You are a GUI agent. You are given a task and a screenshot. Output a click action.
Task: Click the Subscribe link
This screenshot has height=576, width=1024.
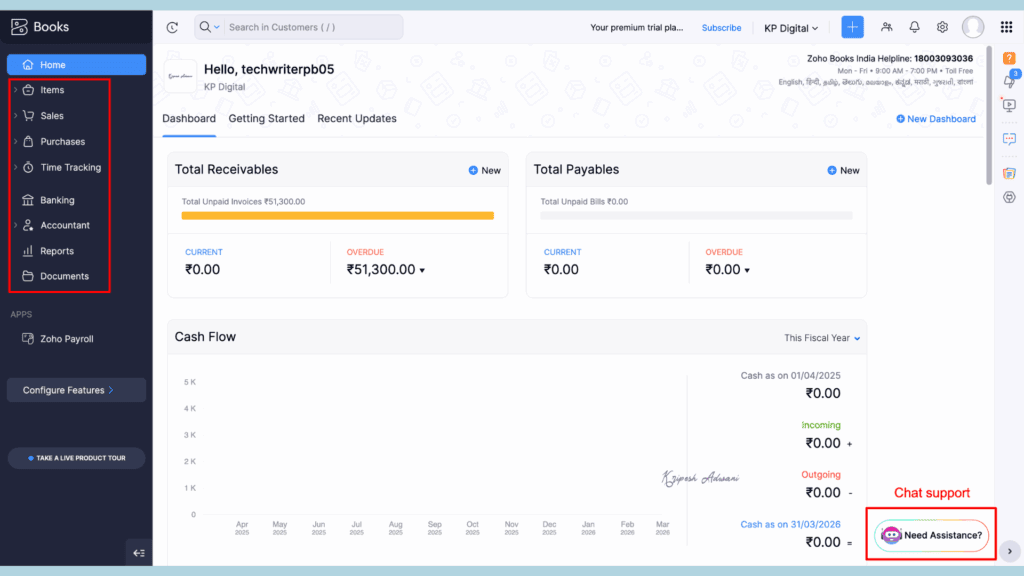[721, 28]
